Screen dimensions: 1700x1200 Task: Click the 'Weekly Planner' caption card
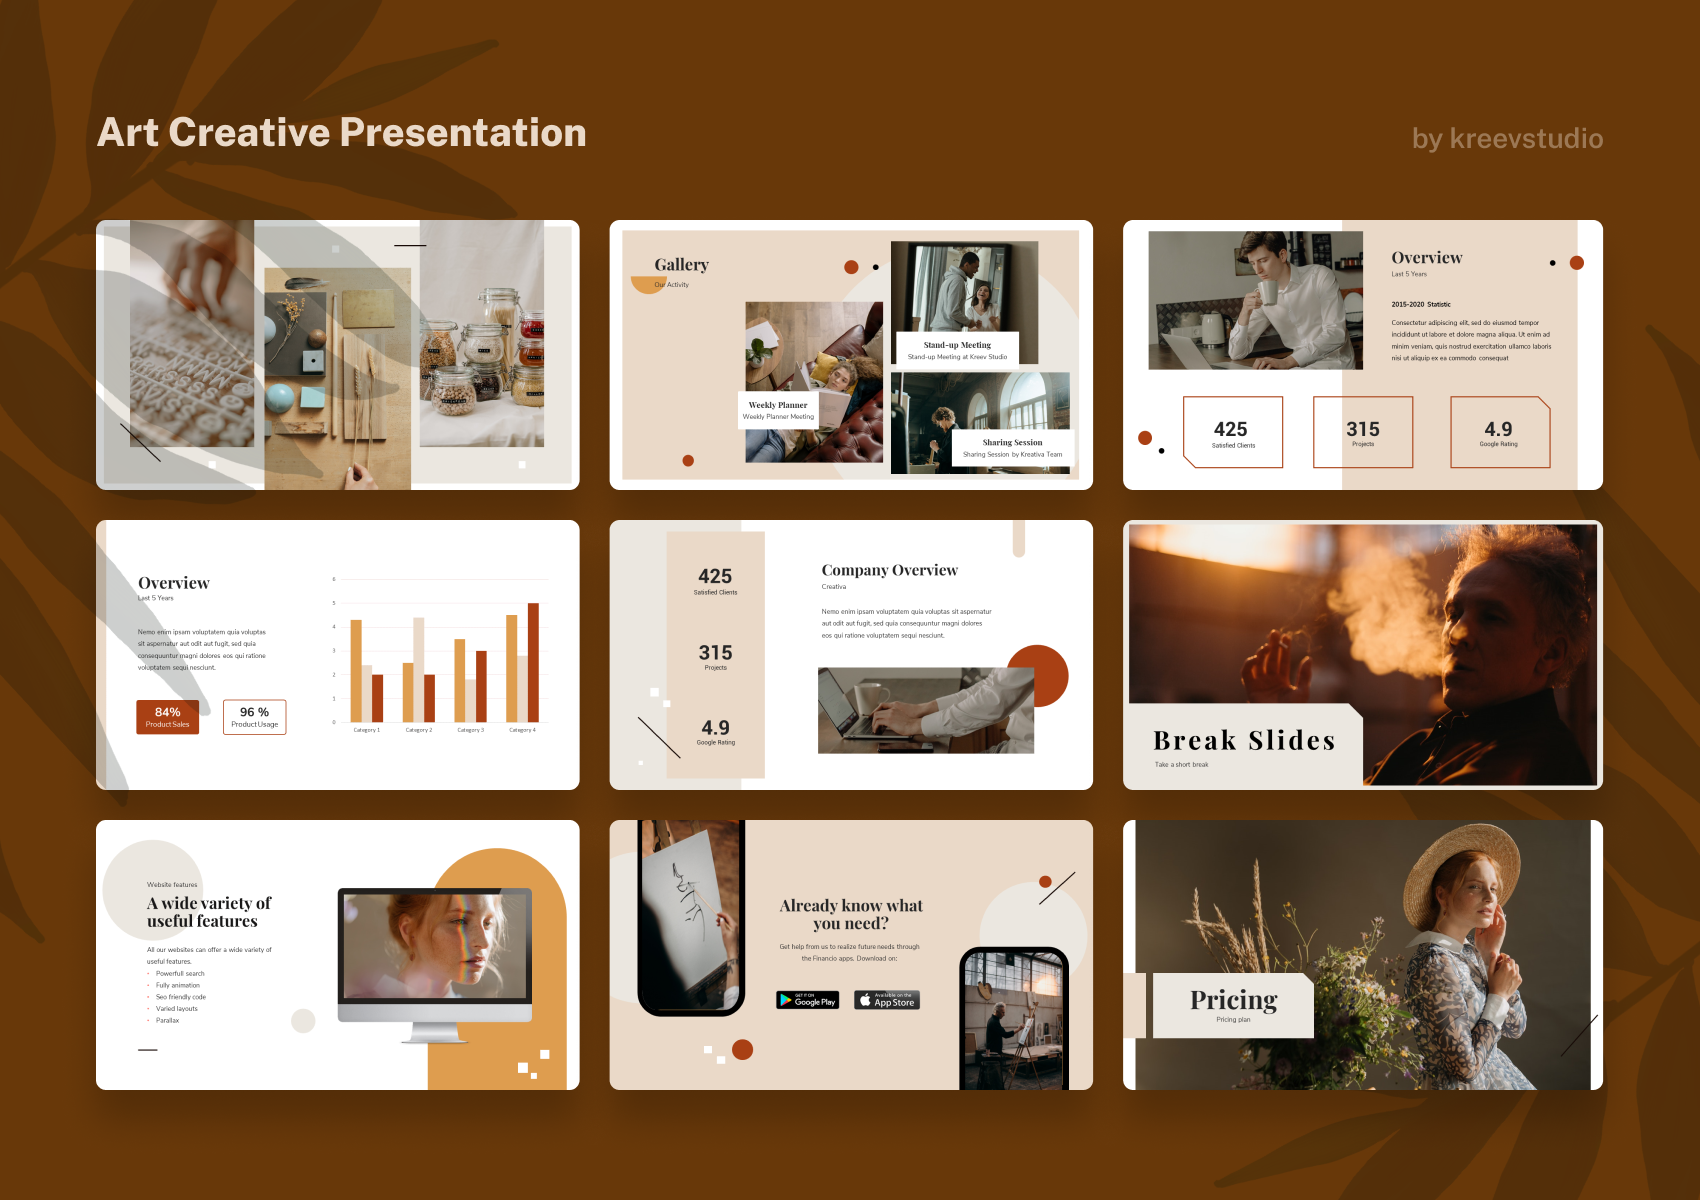click(x=779, y=409)
